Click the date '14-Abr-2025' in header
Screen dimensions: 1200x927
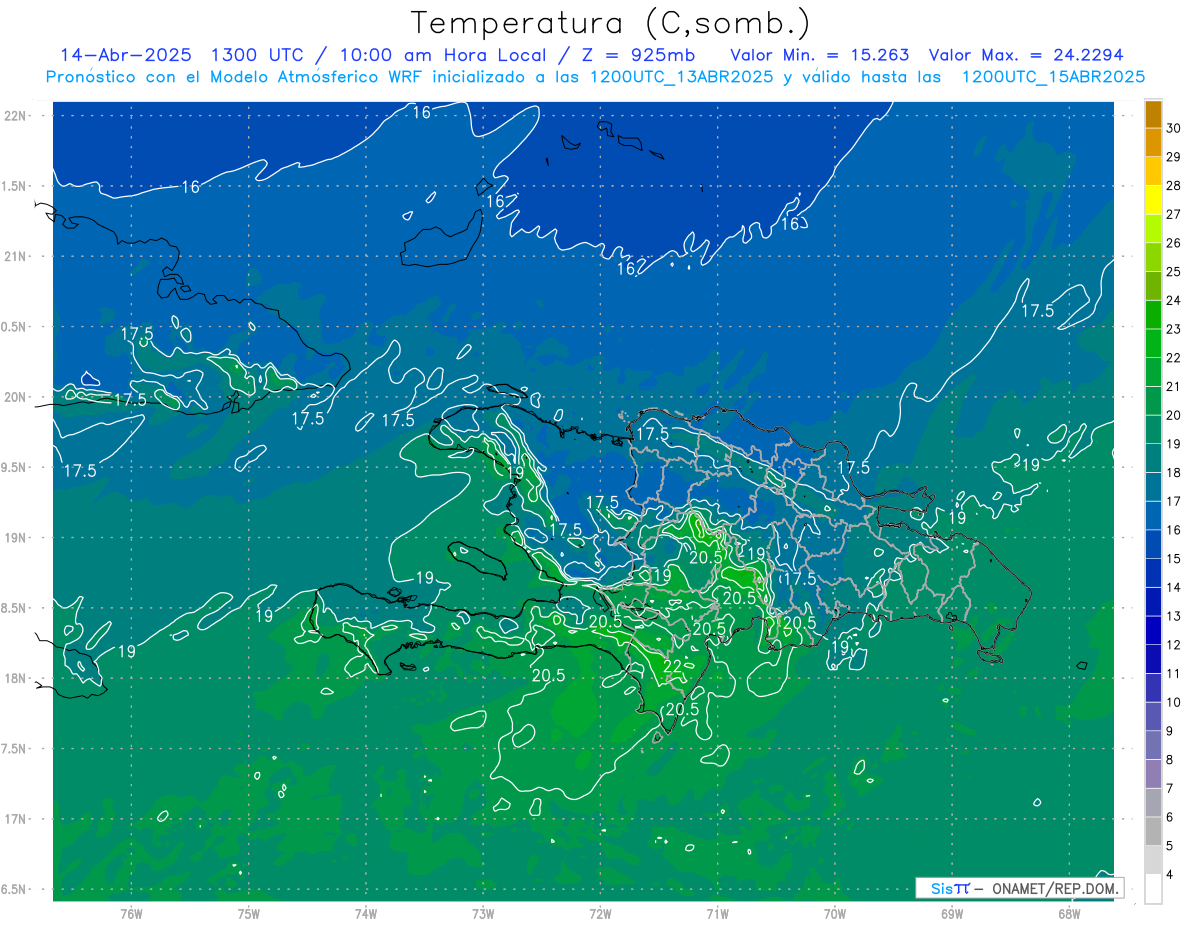click(125, 55)
